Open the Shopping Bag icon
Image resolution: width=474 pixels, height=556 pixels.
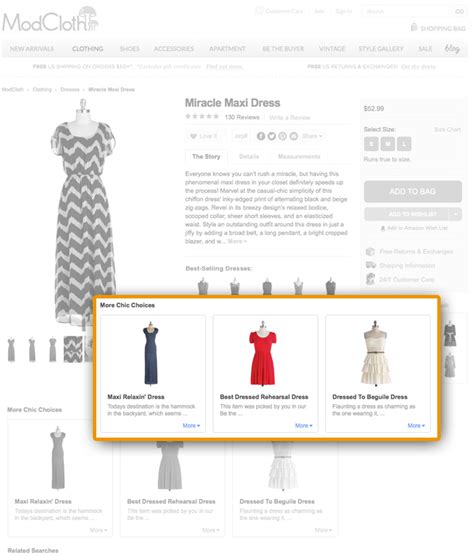(414, 27)
